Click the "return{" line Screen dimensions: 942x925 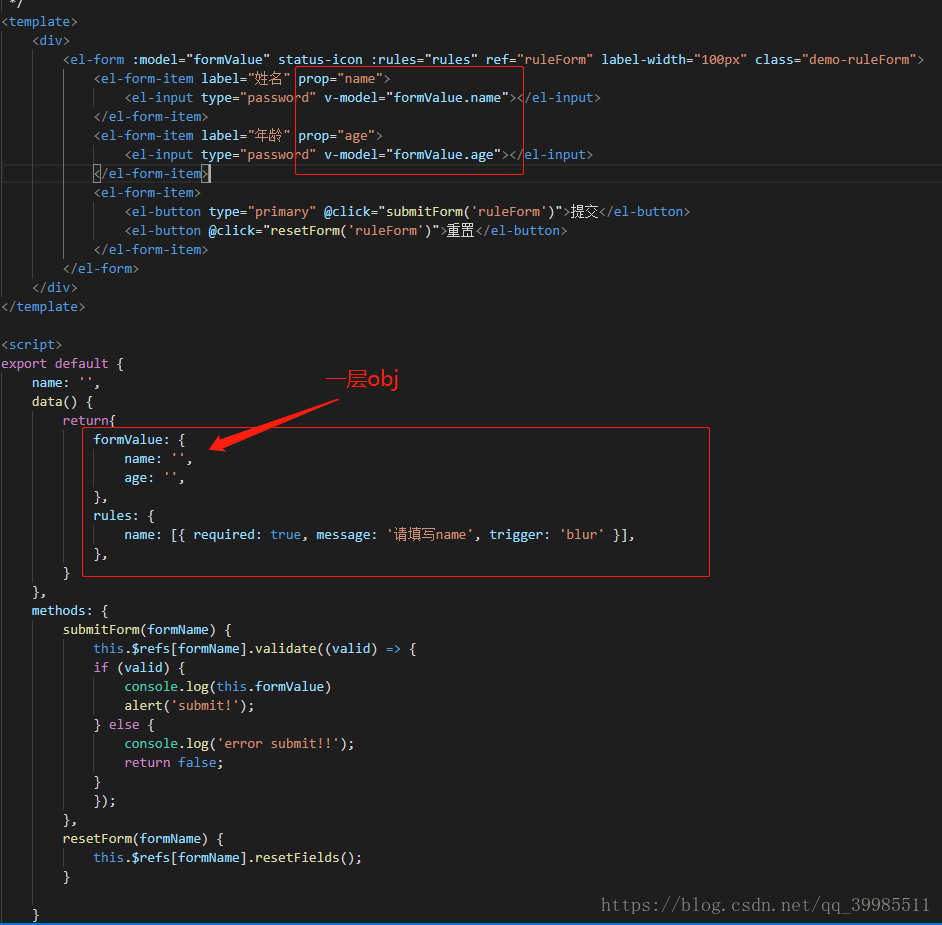89,420
